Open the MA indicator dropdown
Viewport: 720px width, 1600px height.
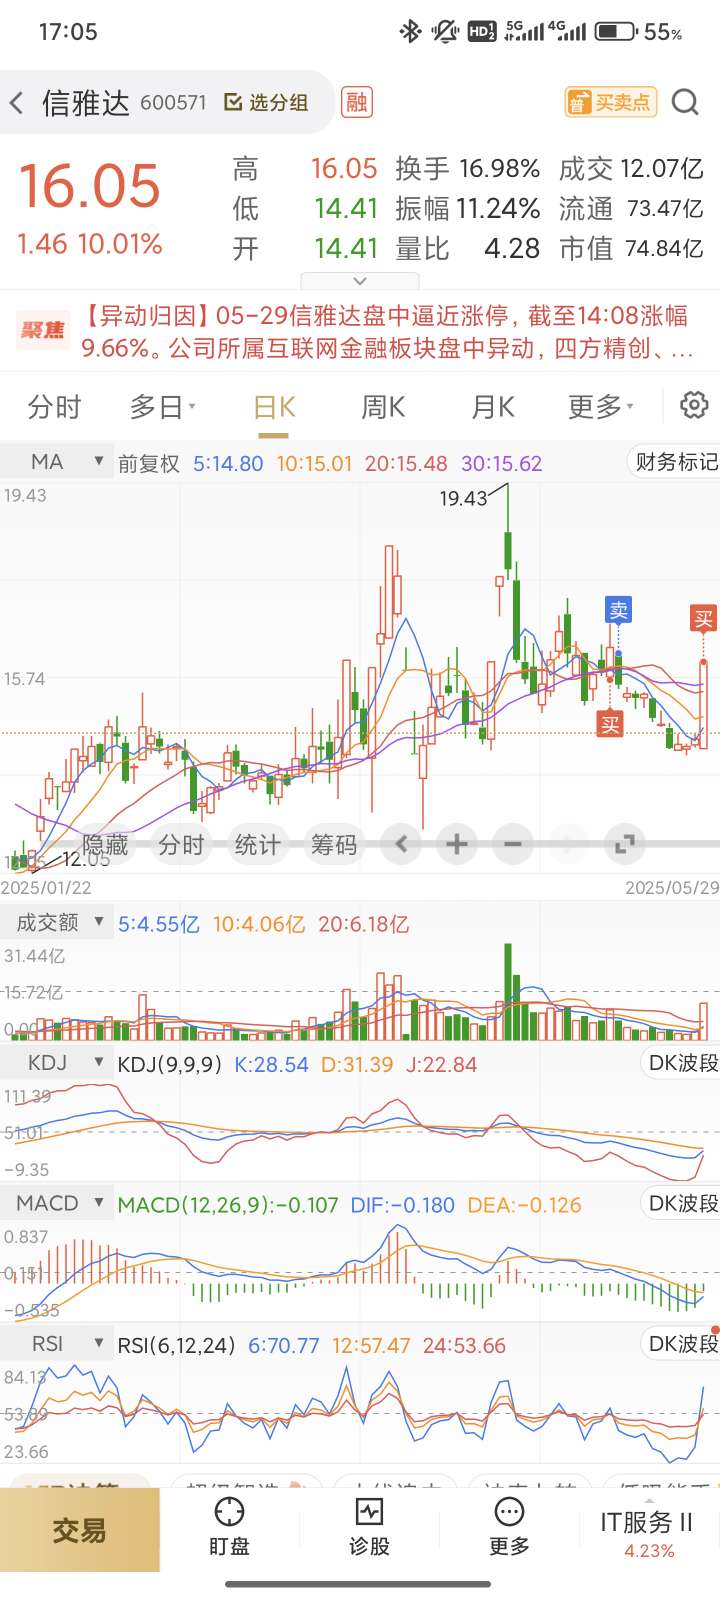[56, 461]
